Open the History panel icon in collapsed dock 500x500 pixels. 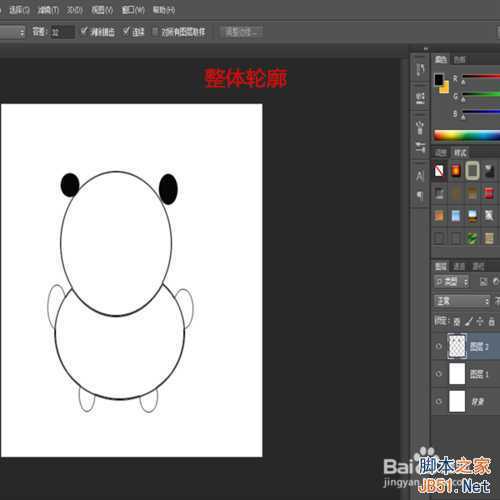[420, 70]
